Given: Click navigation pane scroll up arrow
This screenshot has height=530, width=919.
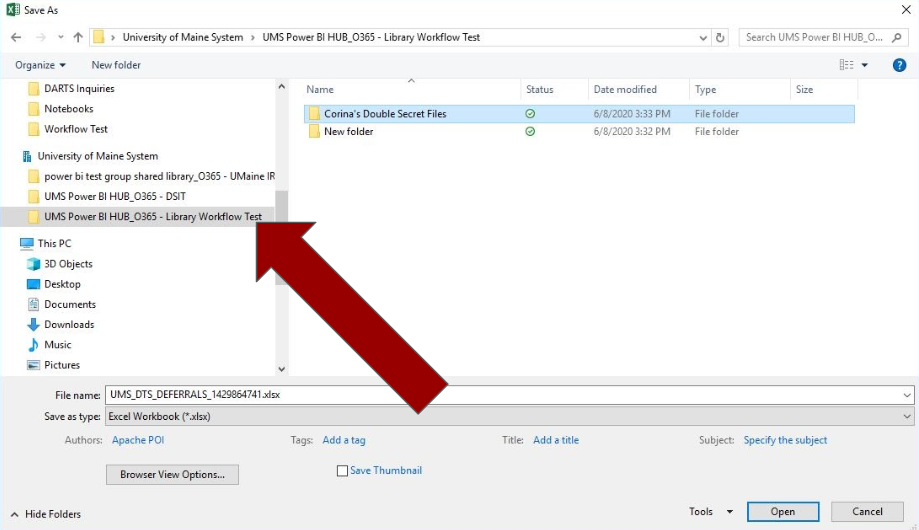Looking at the screenshot, I should [x=281, y=87].
